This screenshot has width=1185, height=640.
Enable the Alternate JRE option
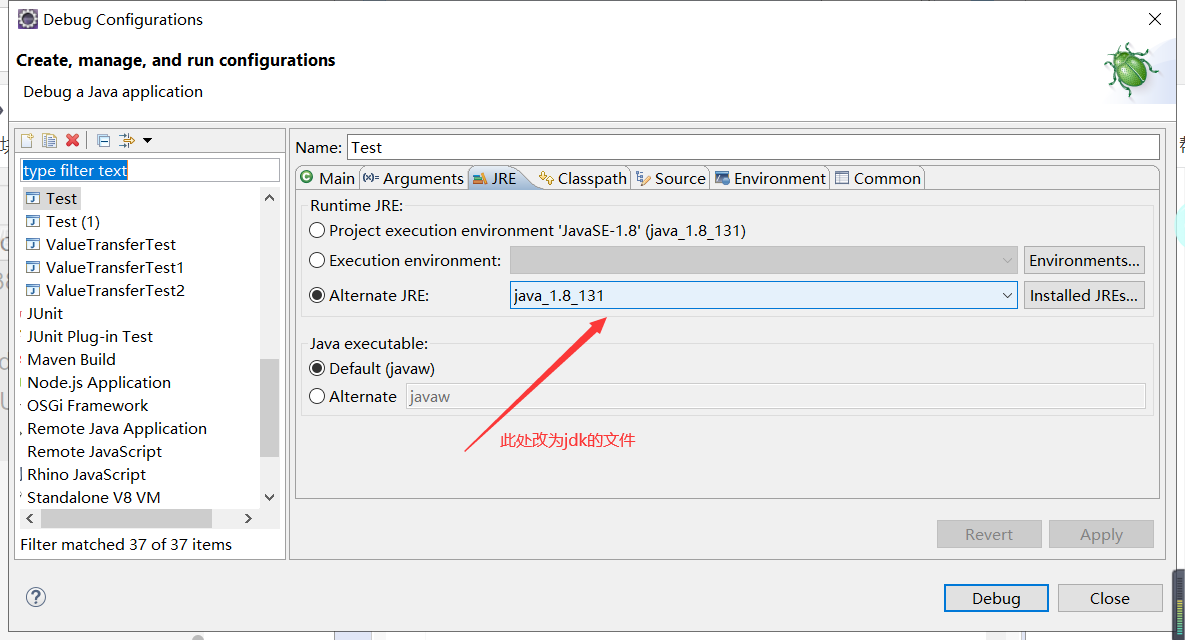tap(317, 295)
